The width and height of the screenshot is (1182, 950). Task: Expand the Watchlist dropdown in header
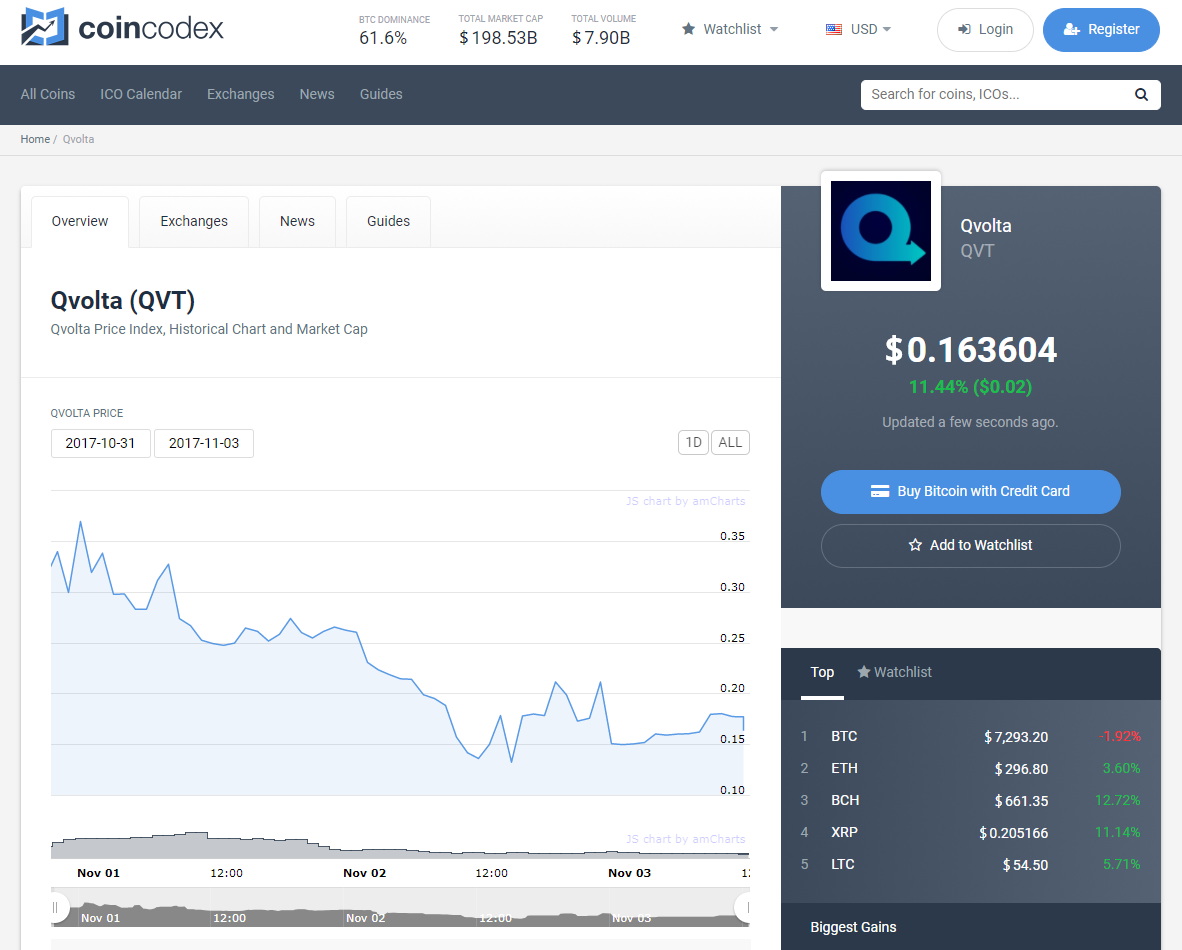(730, 29)
